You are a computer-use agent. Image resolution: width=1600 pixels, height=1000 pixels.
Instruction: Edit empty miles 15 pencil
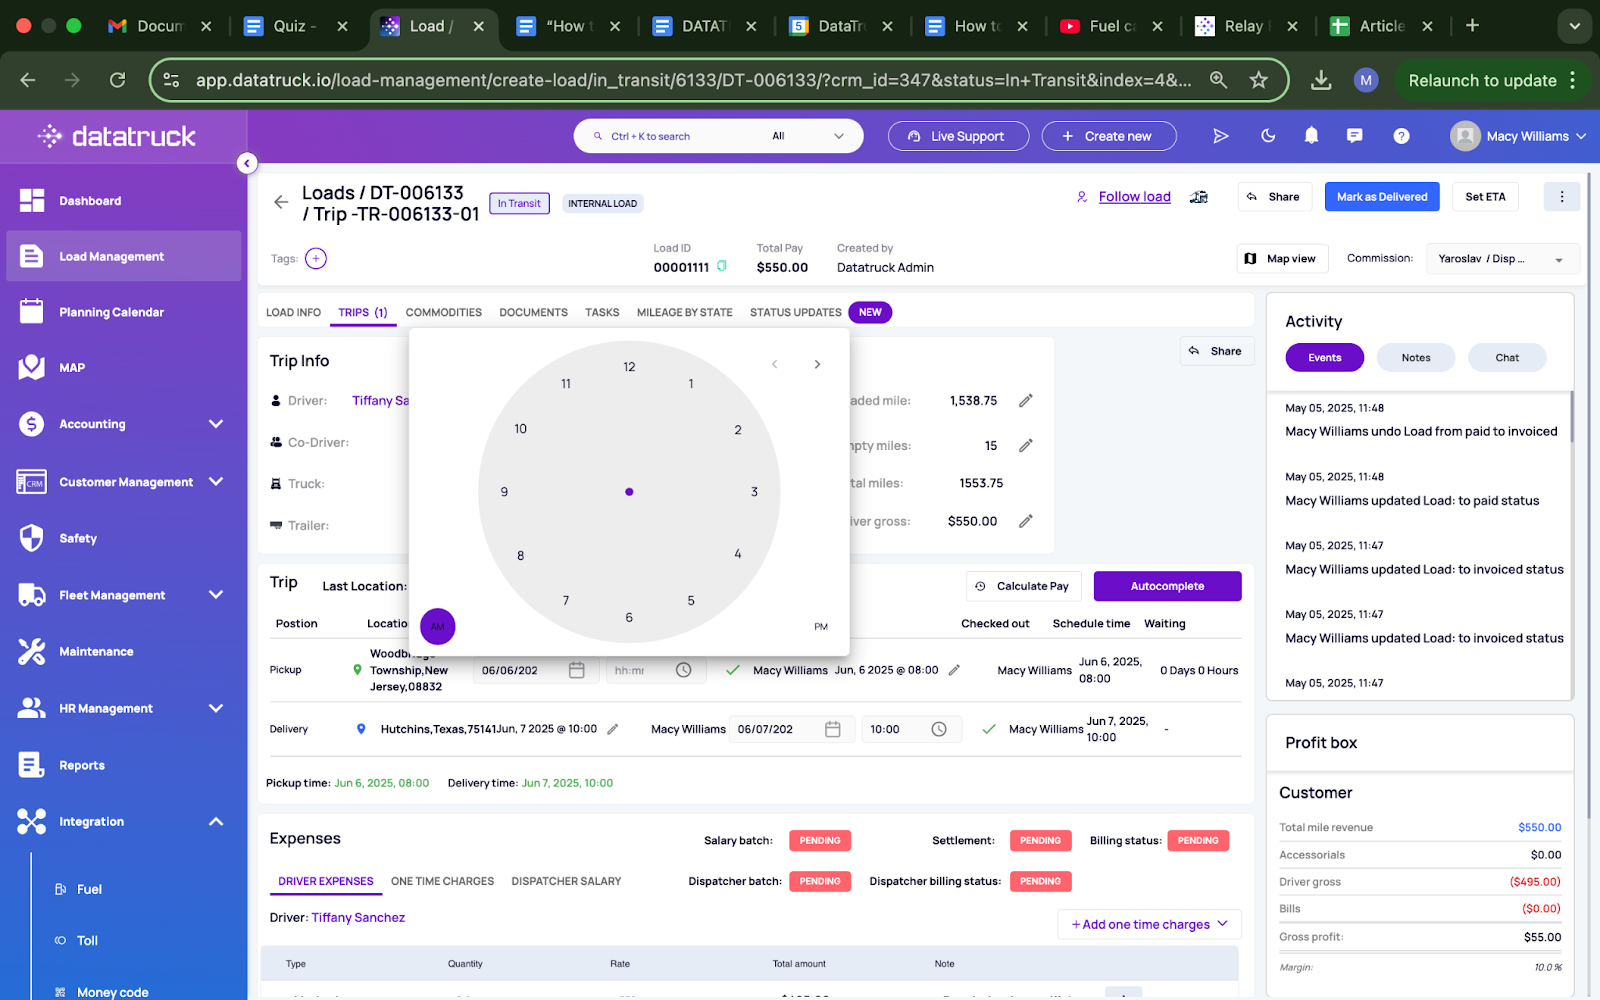point(1026,446)
